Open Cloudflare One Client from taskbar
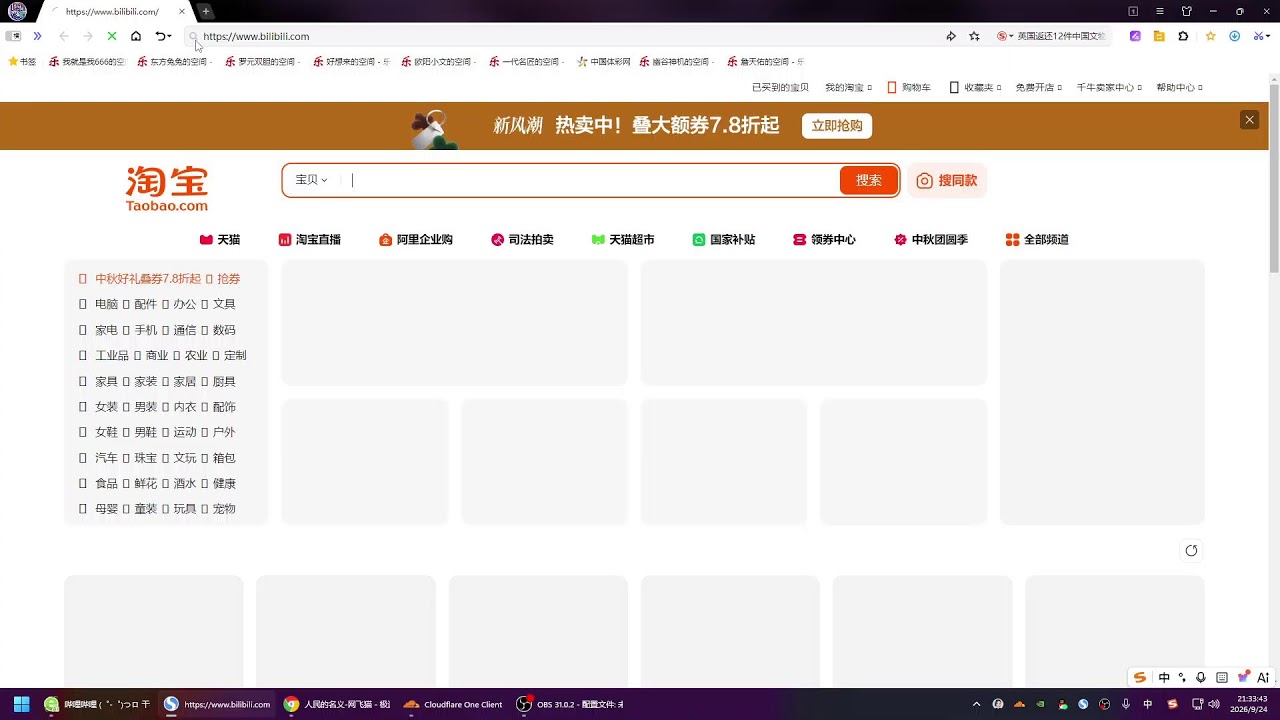 pyautogui.click(x=453, y=704)
